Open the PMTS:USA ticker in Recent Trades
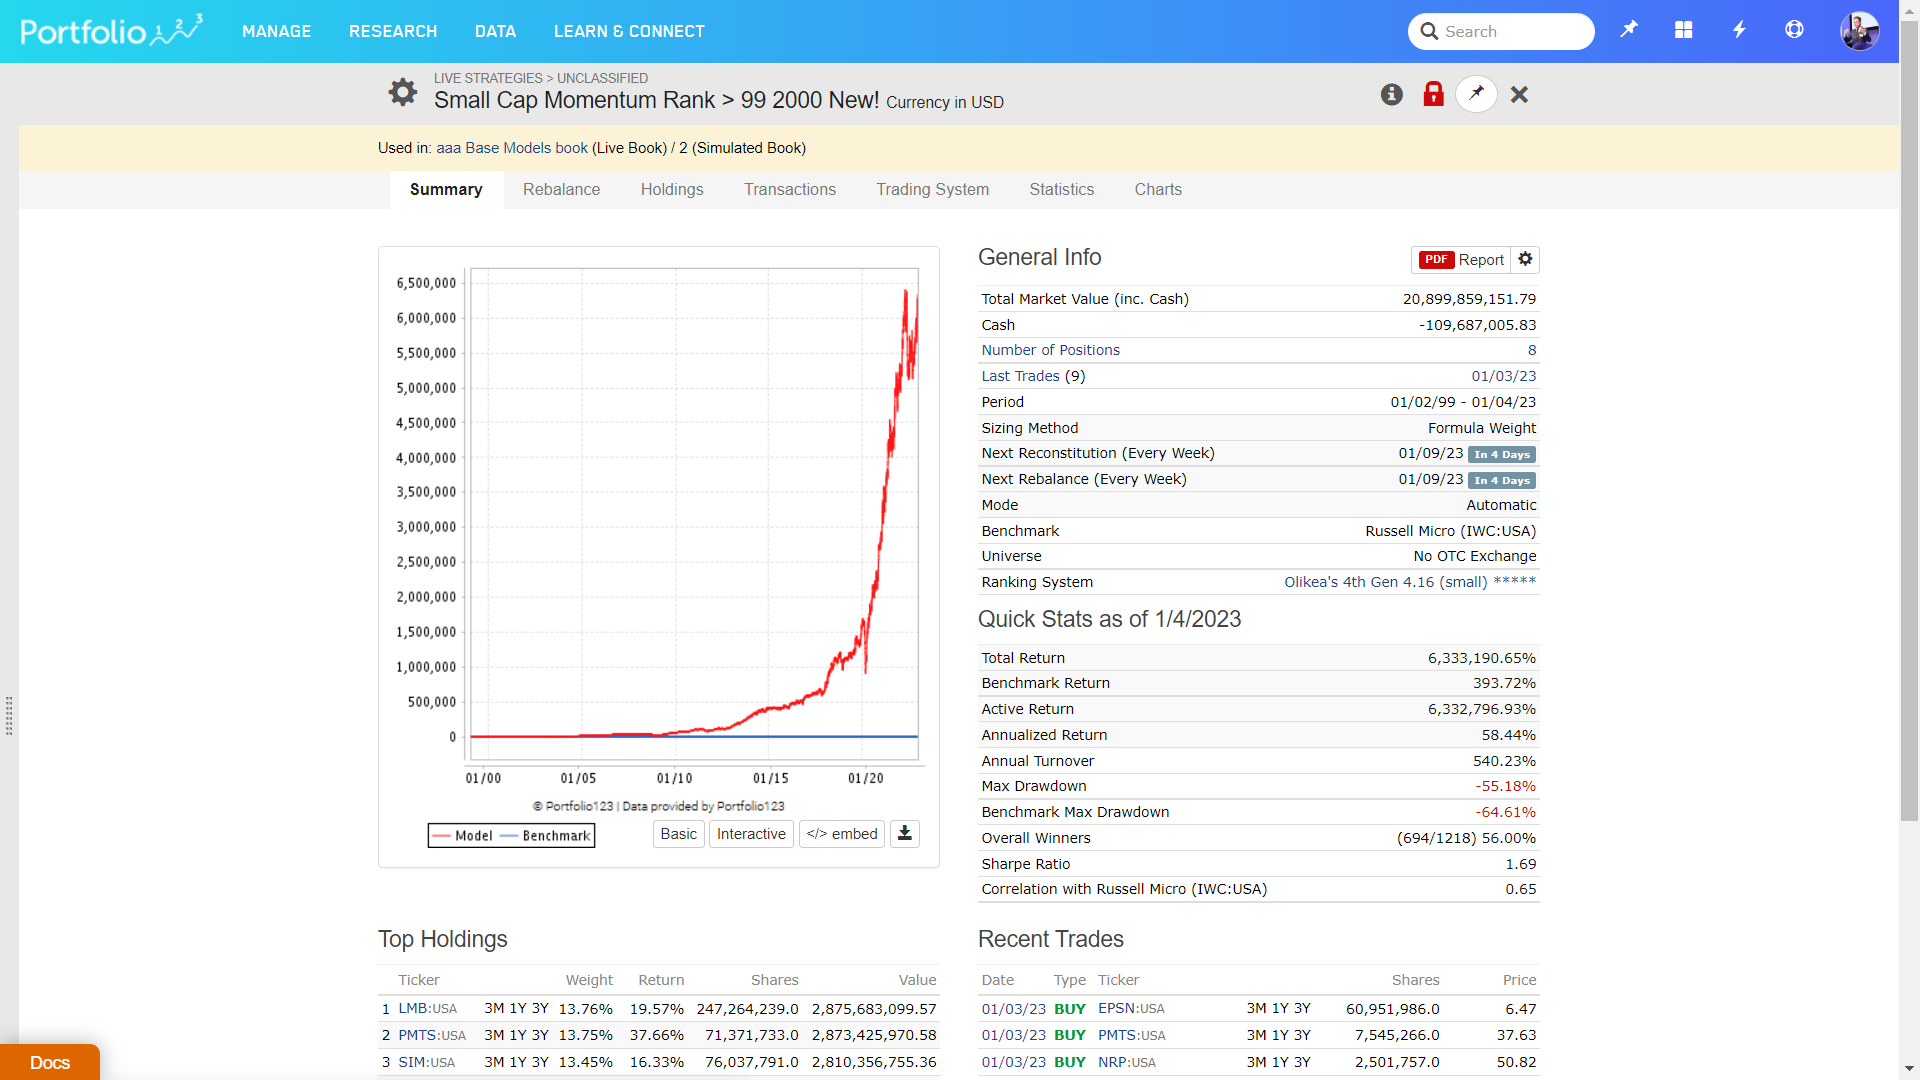 [1132, 1035]
